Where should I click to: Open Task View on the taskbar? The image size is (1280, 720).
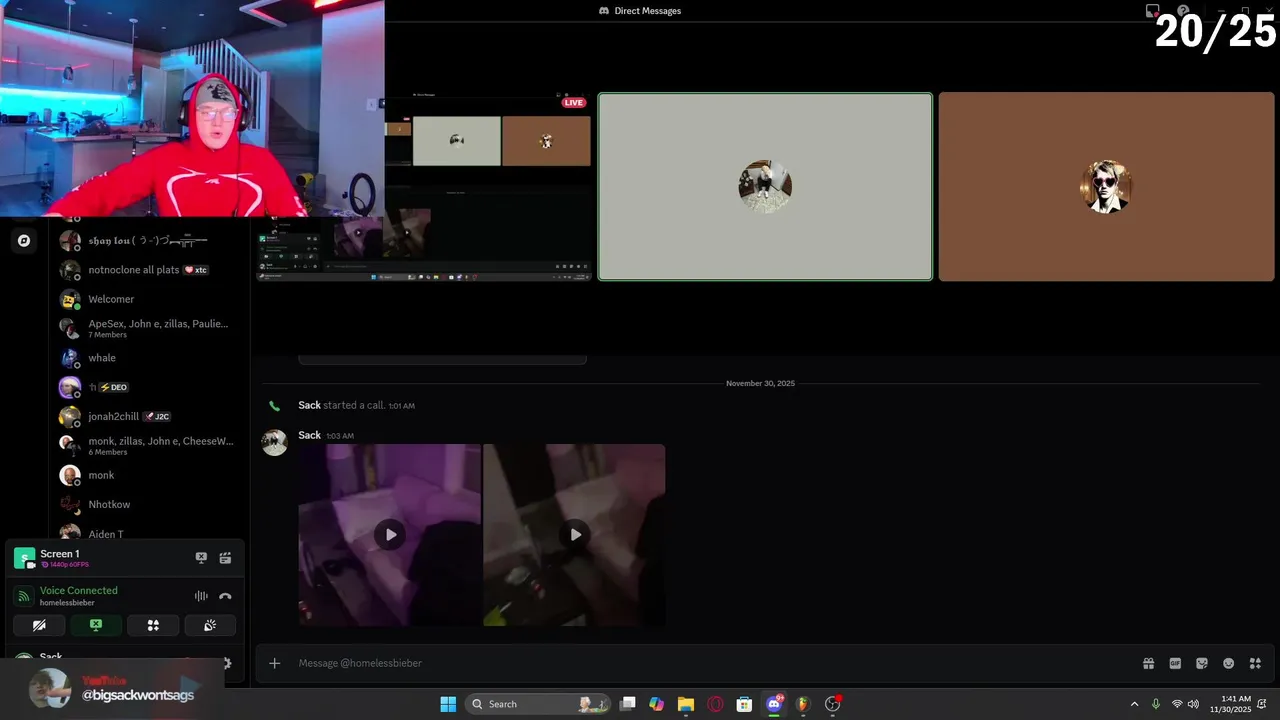(628, 704)
